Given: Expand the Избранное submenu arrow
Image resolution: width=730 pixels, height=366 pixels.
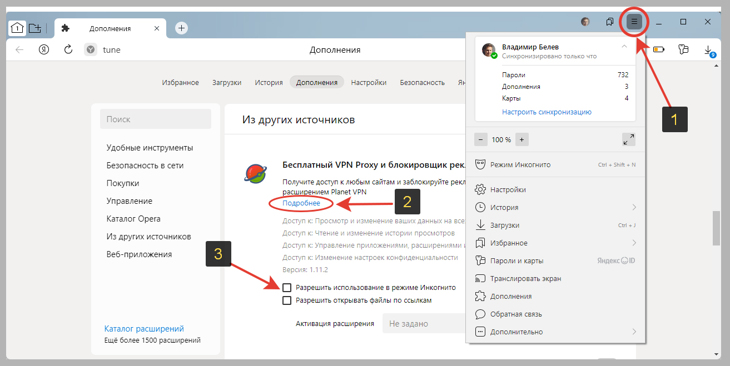Looking at the screenshot, I should click(x=634, y=243).
